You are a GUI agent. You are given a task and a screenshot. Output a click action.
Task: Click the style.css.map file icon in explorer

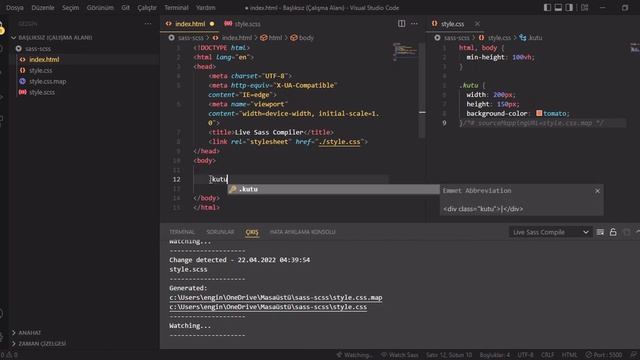coord(22,81)
